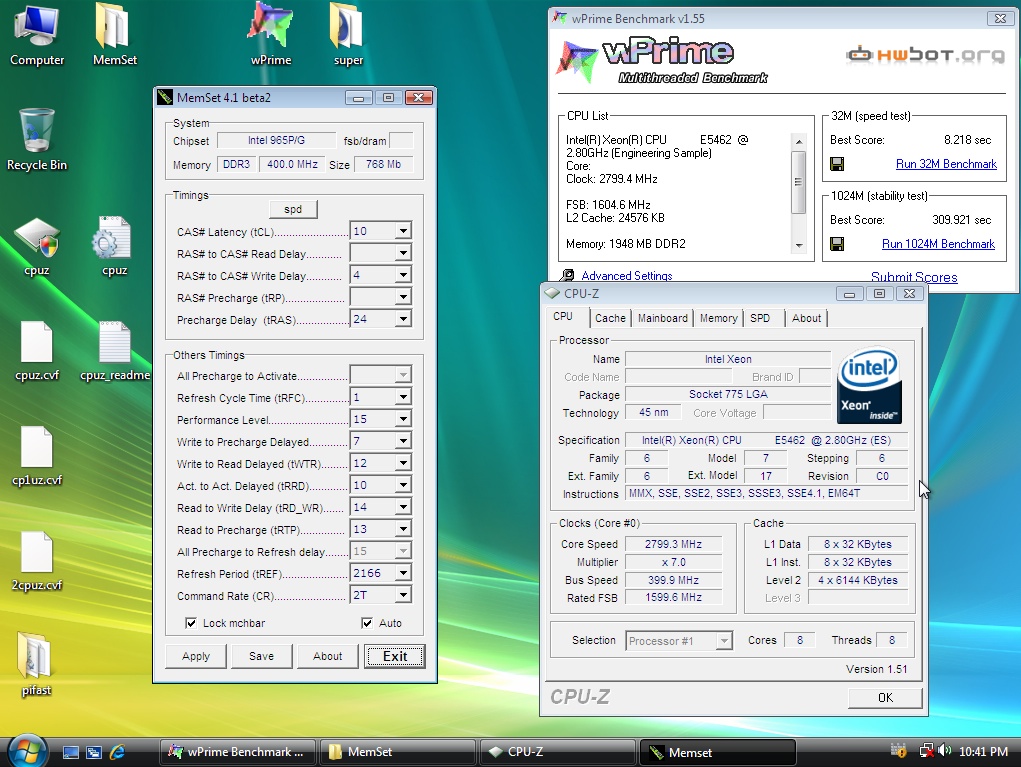Open the Recycle Bin

pos(37,139)
